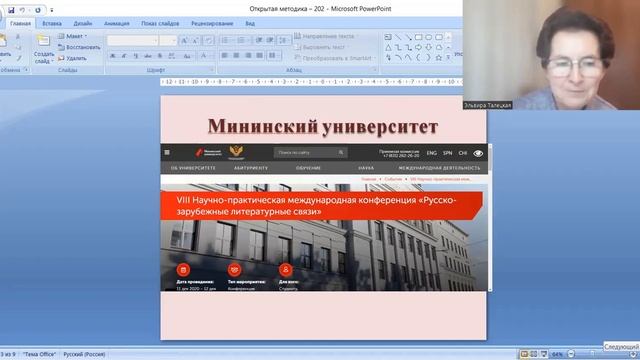This screenshot has height=360, width=640.
Task: Open the Абзац dialog launcher
Action: pos(375,70)
